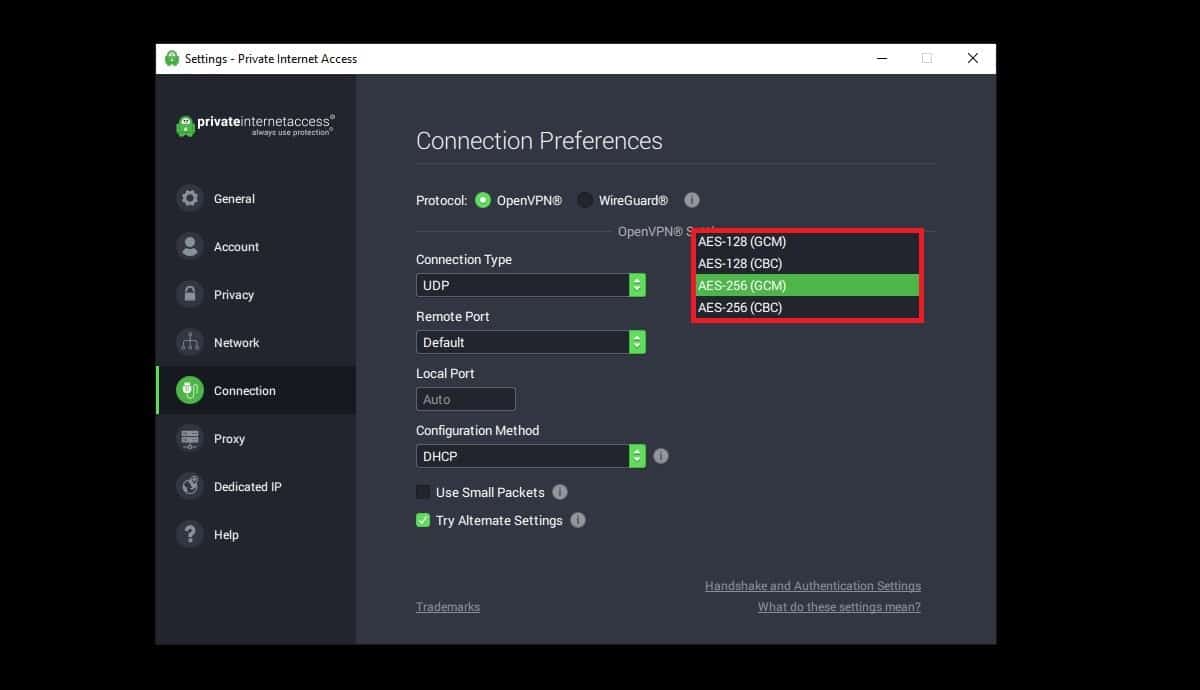Click the General gear icon in sidebar

click(x=190, y=198)
